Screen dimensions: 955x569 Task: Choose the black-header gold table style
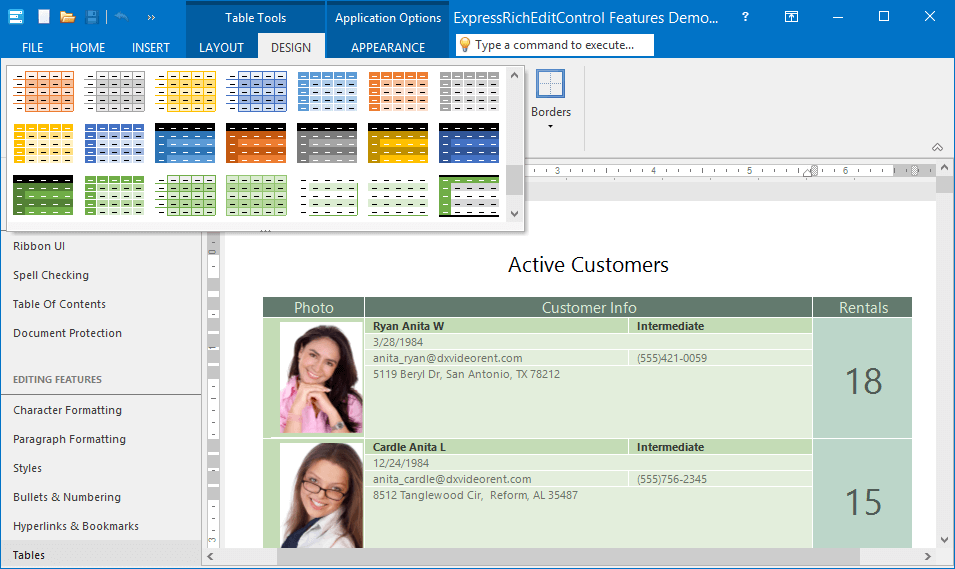398,143
